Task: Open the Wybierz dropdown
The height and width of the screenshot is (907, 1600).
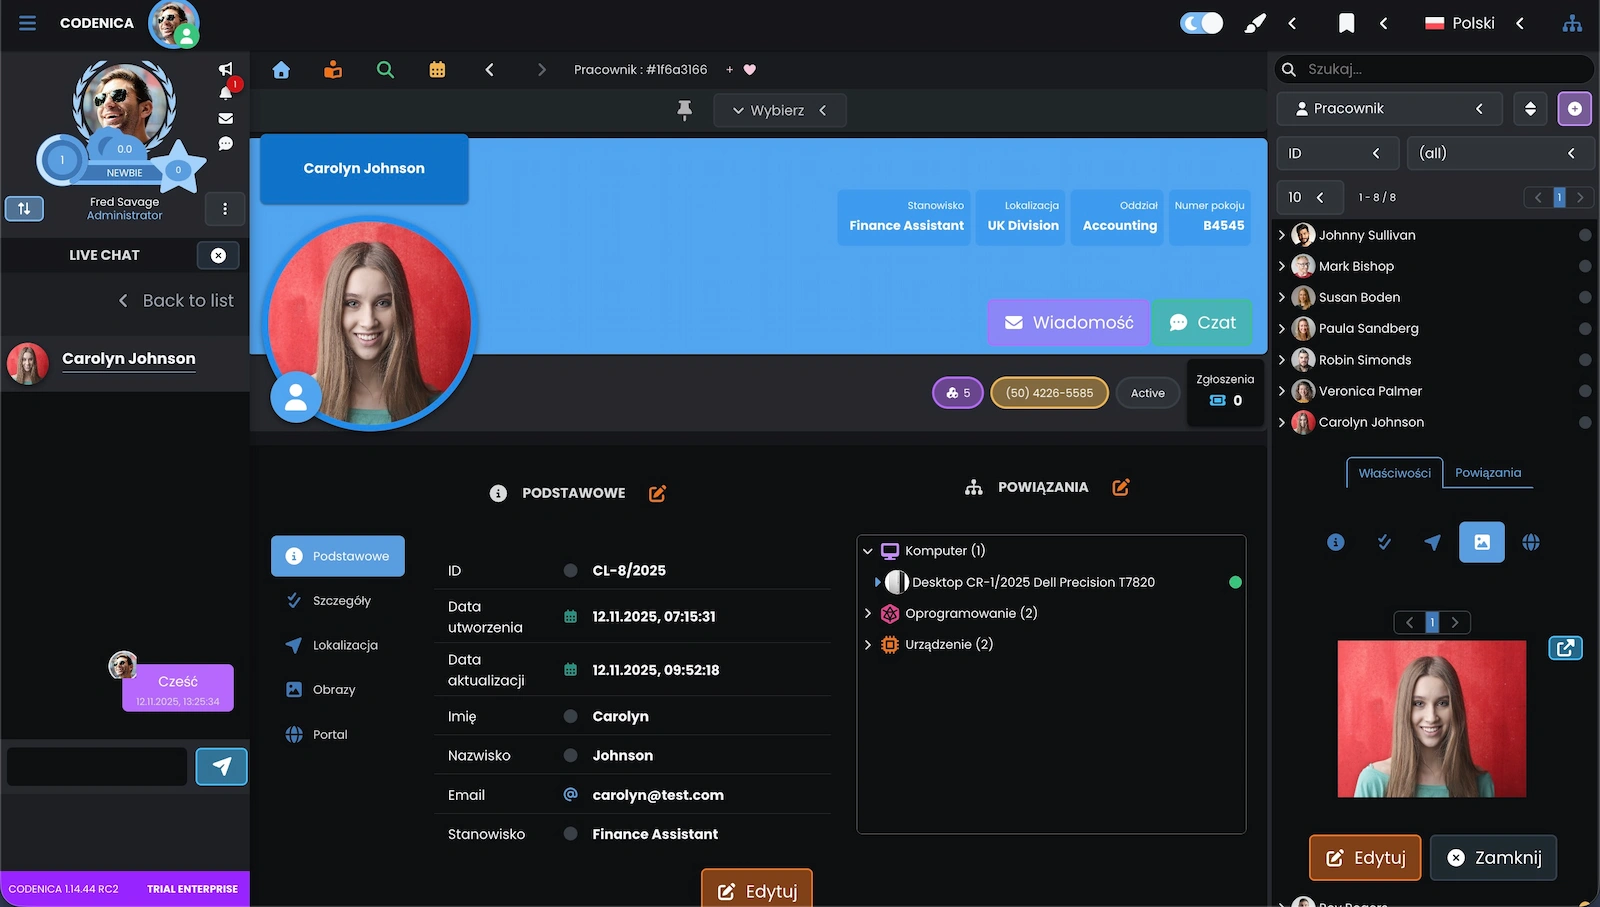Action: (779, 110)
